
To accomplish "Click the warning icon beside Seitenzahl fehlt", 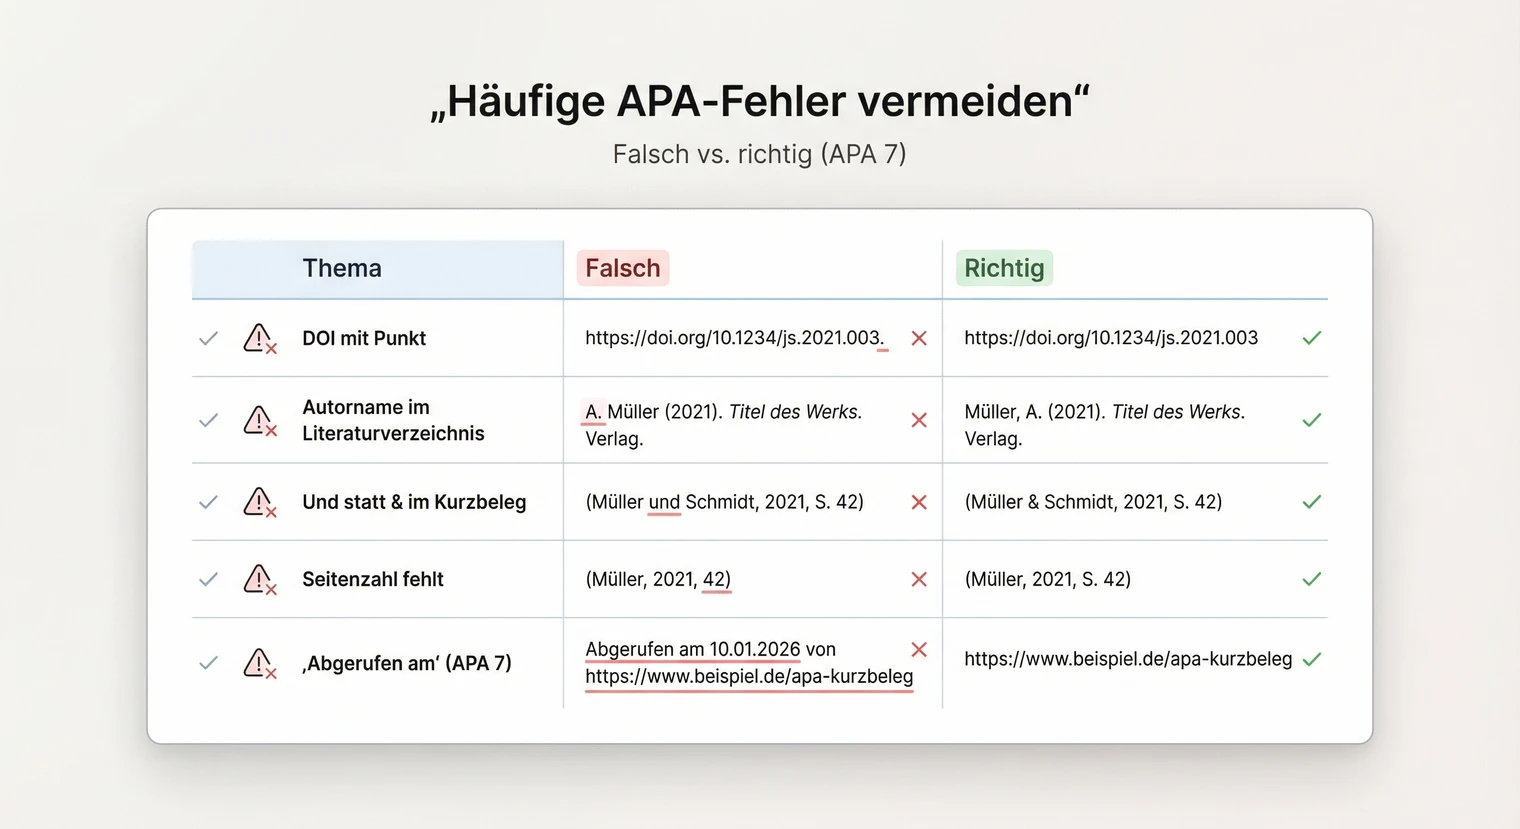I will coord(259,579).
